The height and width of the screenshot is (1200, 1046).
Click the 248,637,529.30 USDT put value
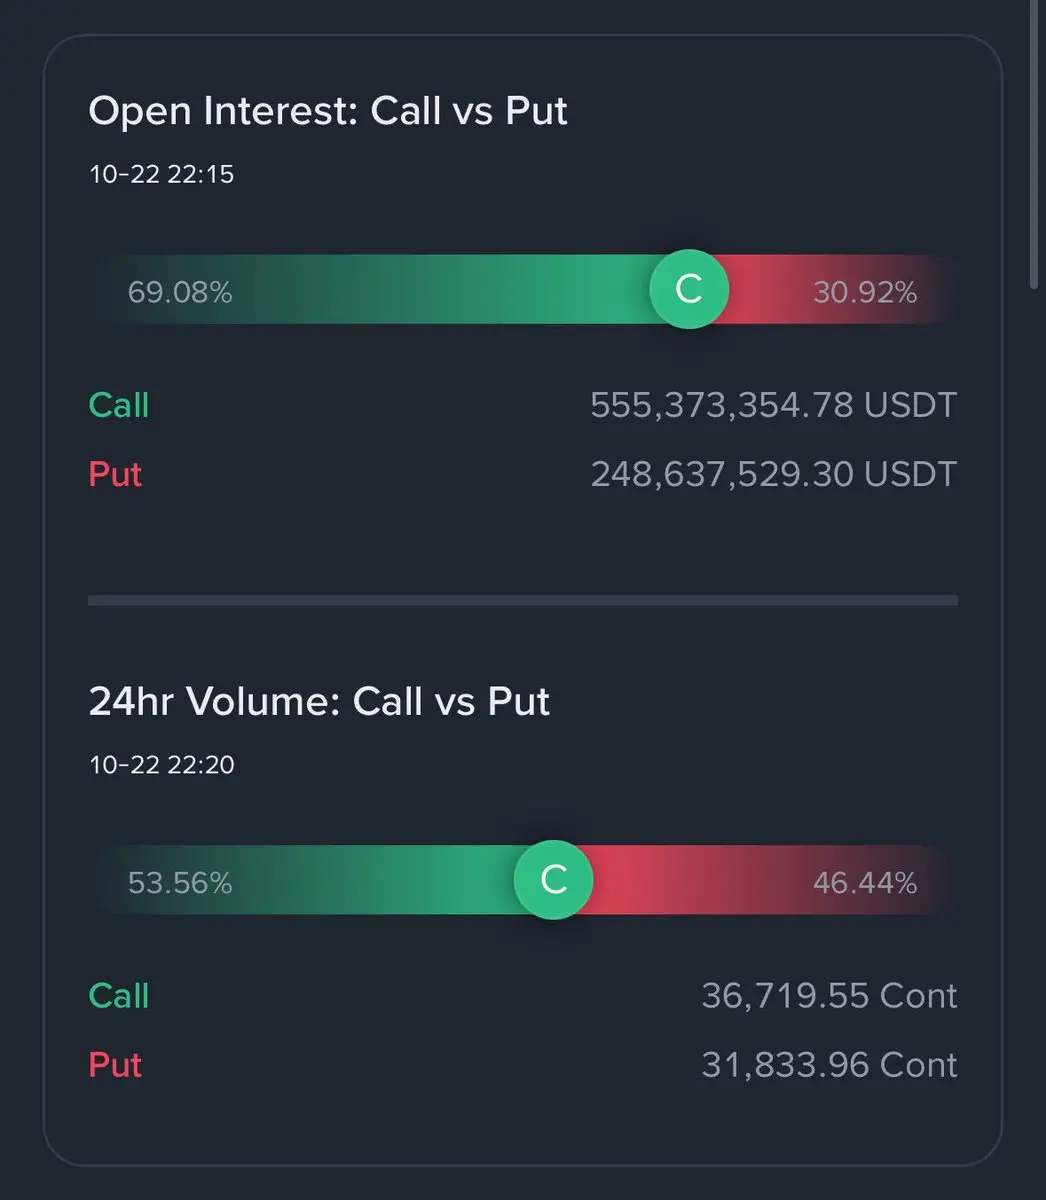pos(773,474)
